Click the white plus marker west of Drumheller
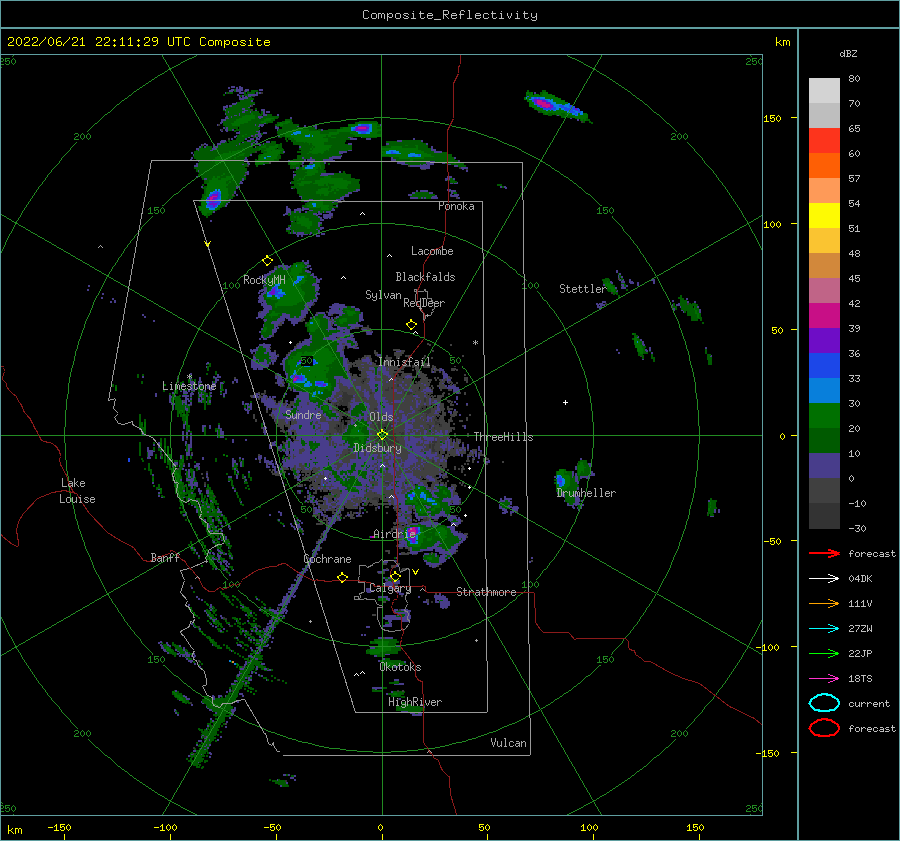The image size is (900, 841). tap(565, 402)
